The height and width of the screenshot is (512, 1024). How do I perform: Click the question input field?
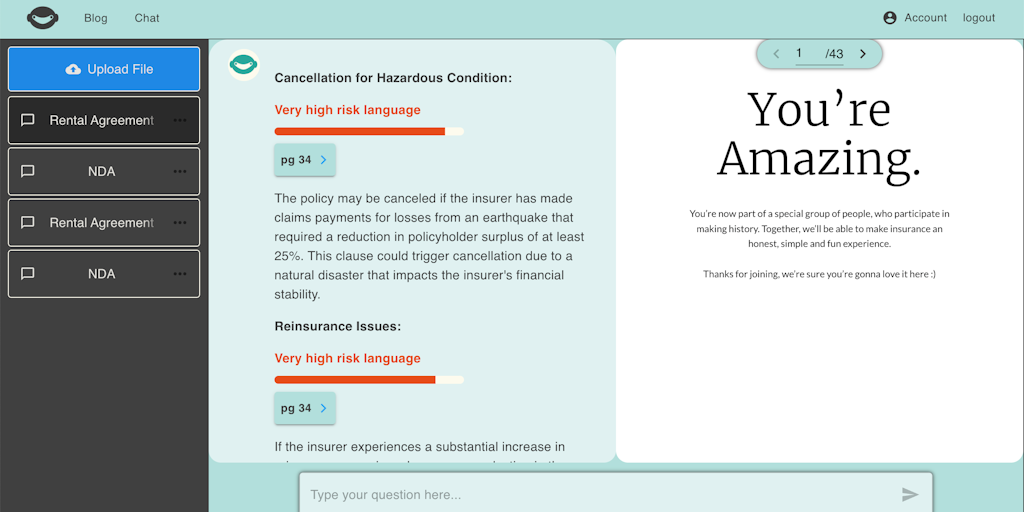(x=600, y=494)
